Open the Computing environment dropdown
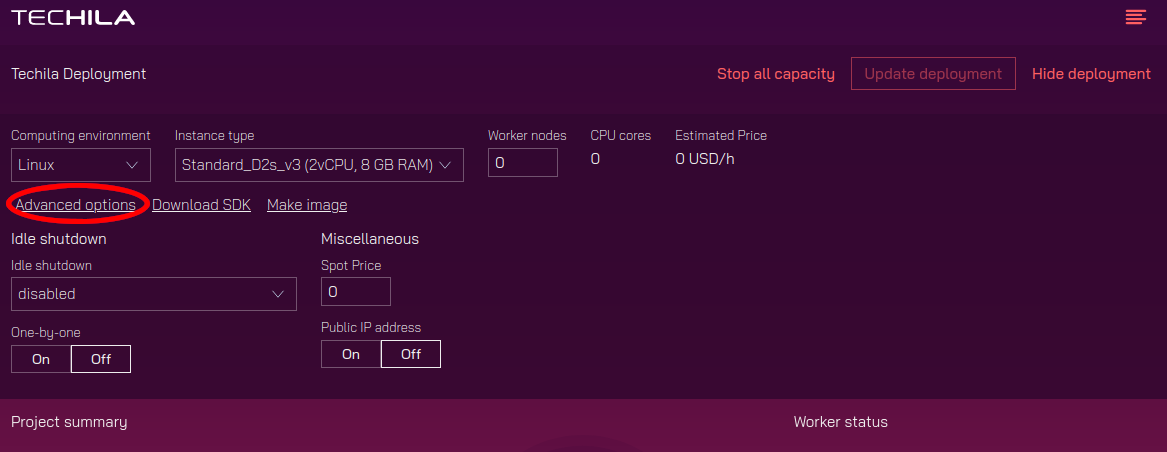Screen dimensions: 1167x452 [80, 165]
